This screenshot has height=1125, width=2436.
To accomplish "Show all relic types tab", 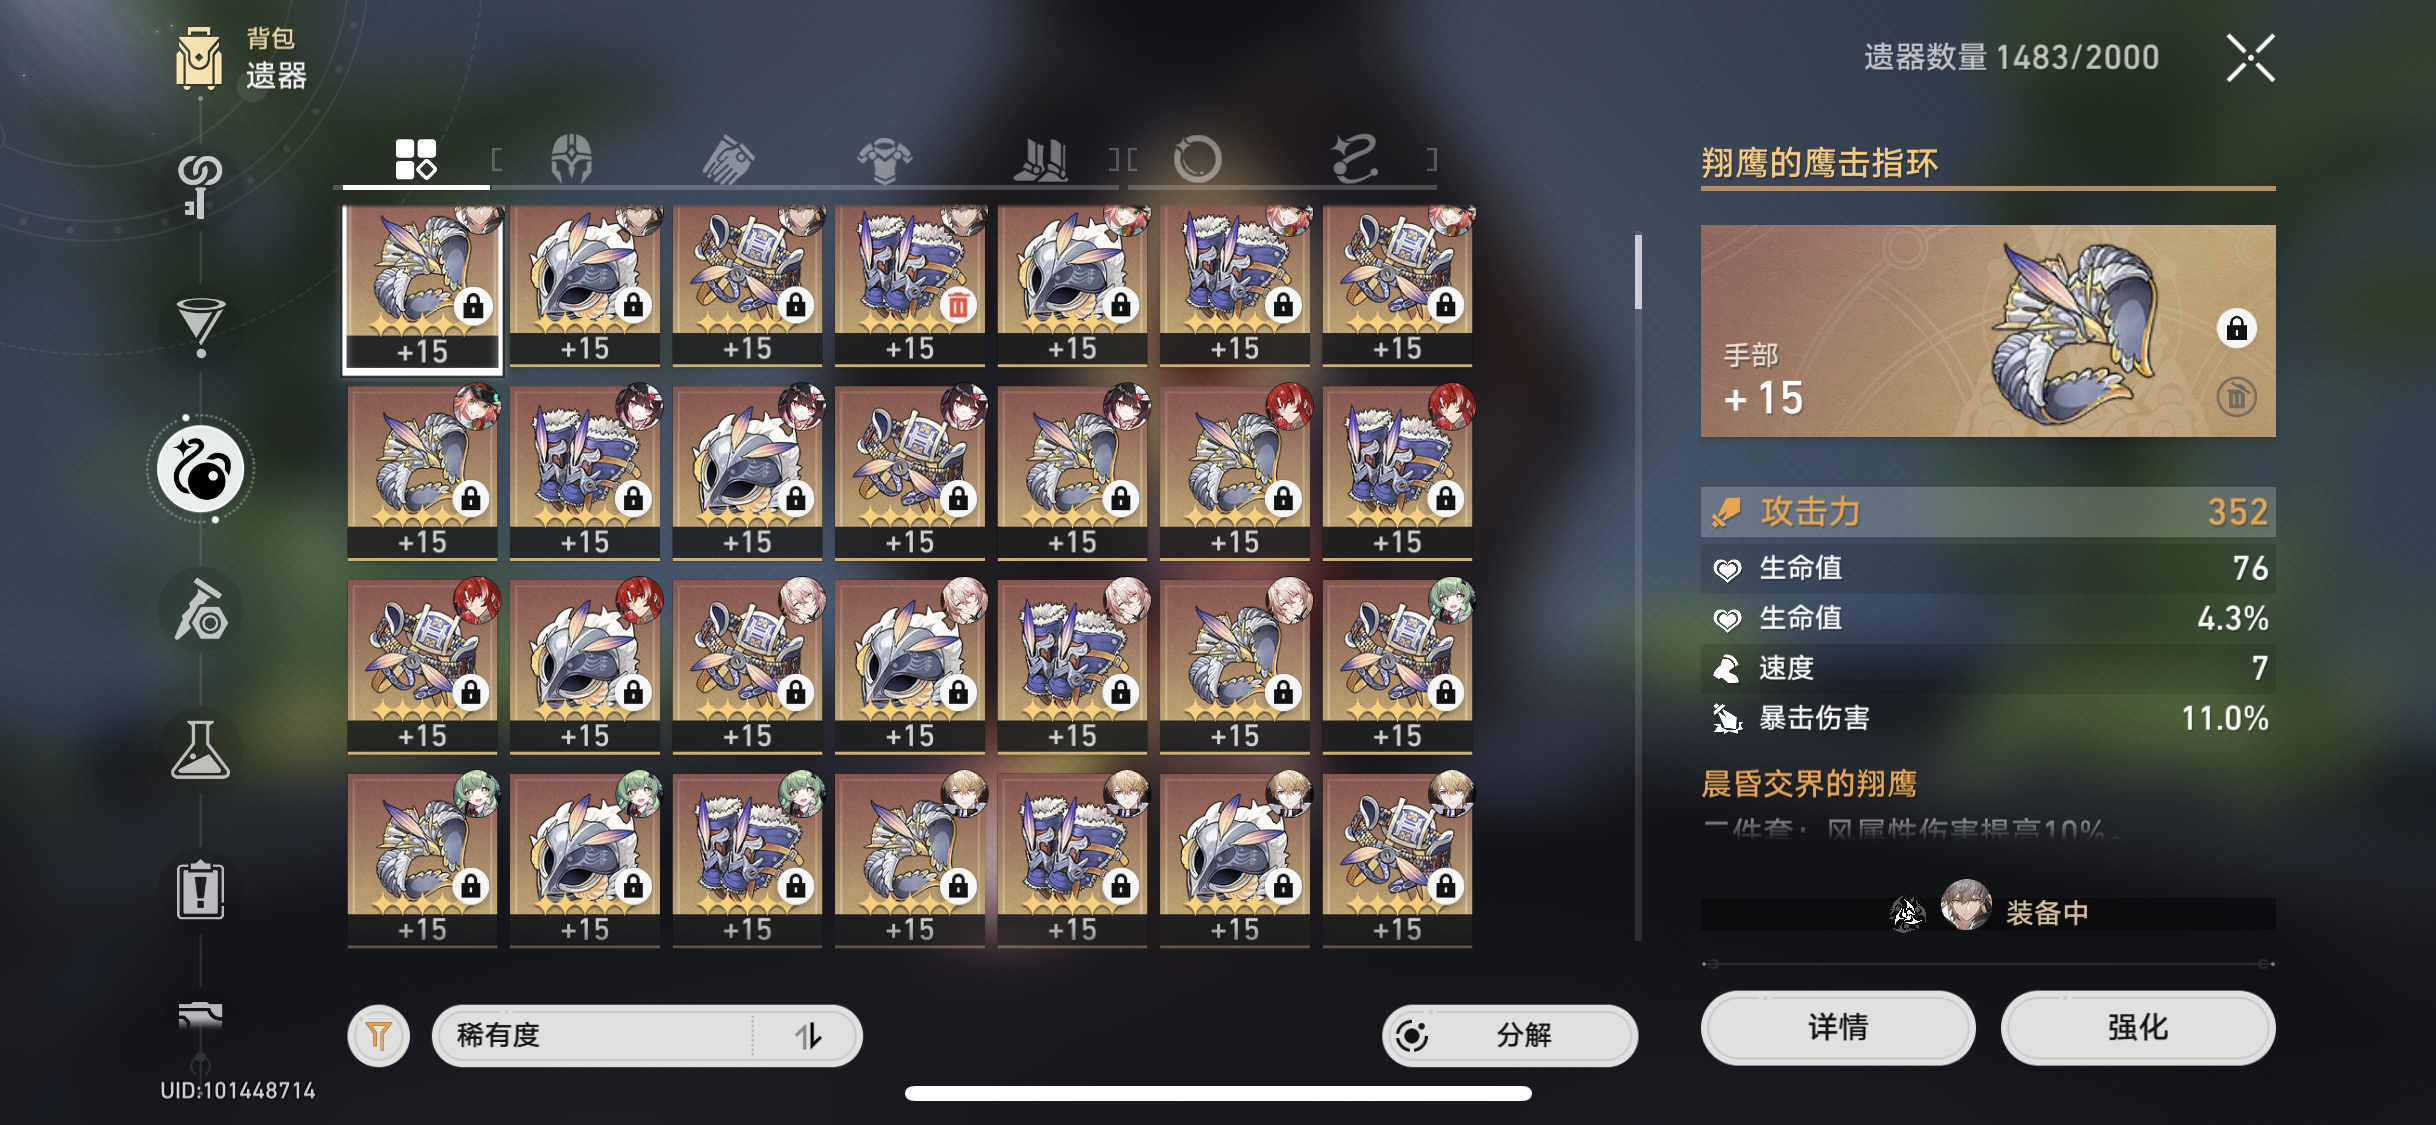I will point(416,159).
